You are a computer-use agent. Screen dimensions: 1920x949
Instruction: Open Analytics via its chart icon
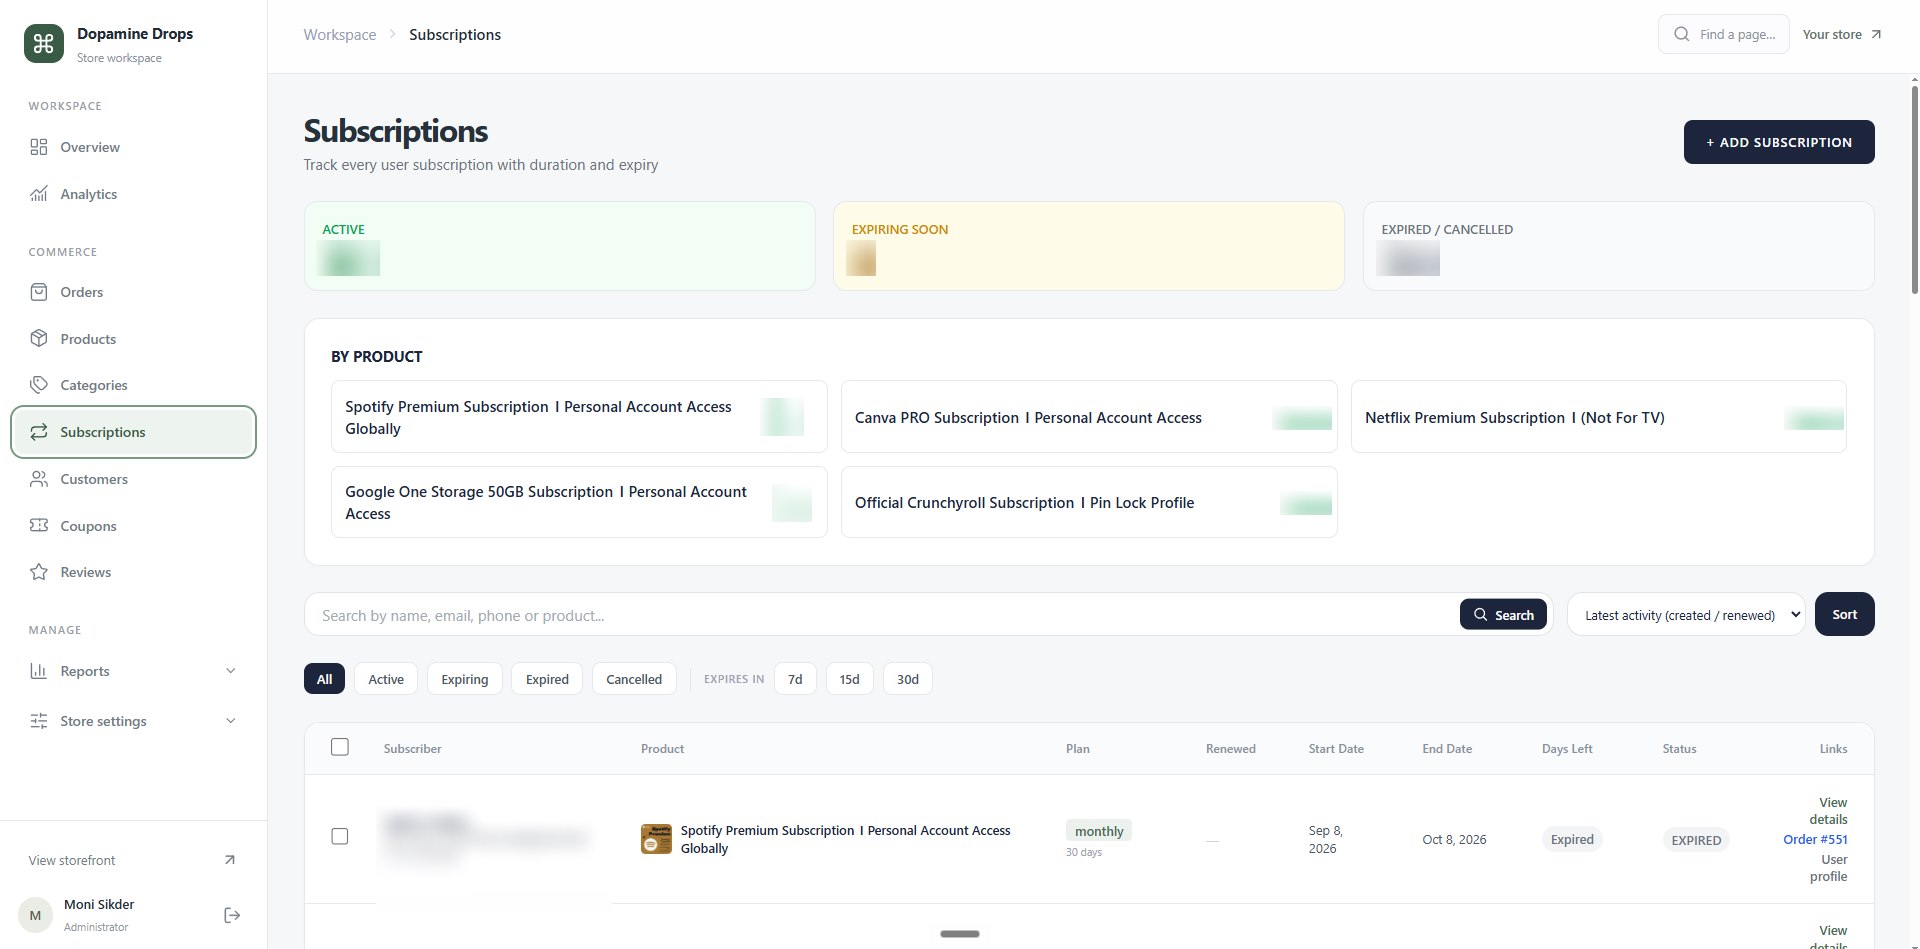(x=39, y=194)
